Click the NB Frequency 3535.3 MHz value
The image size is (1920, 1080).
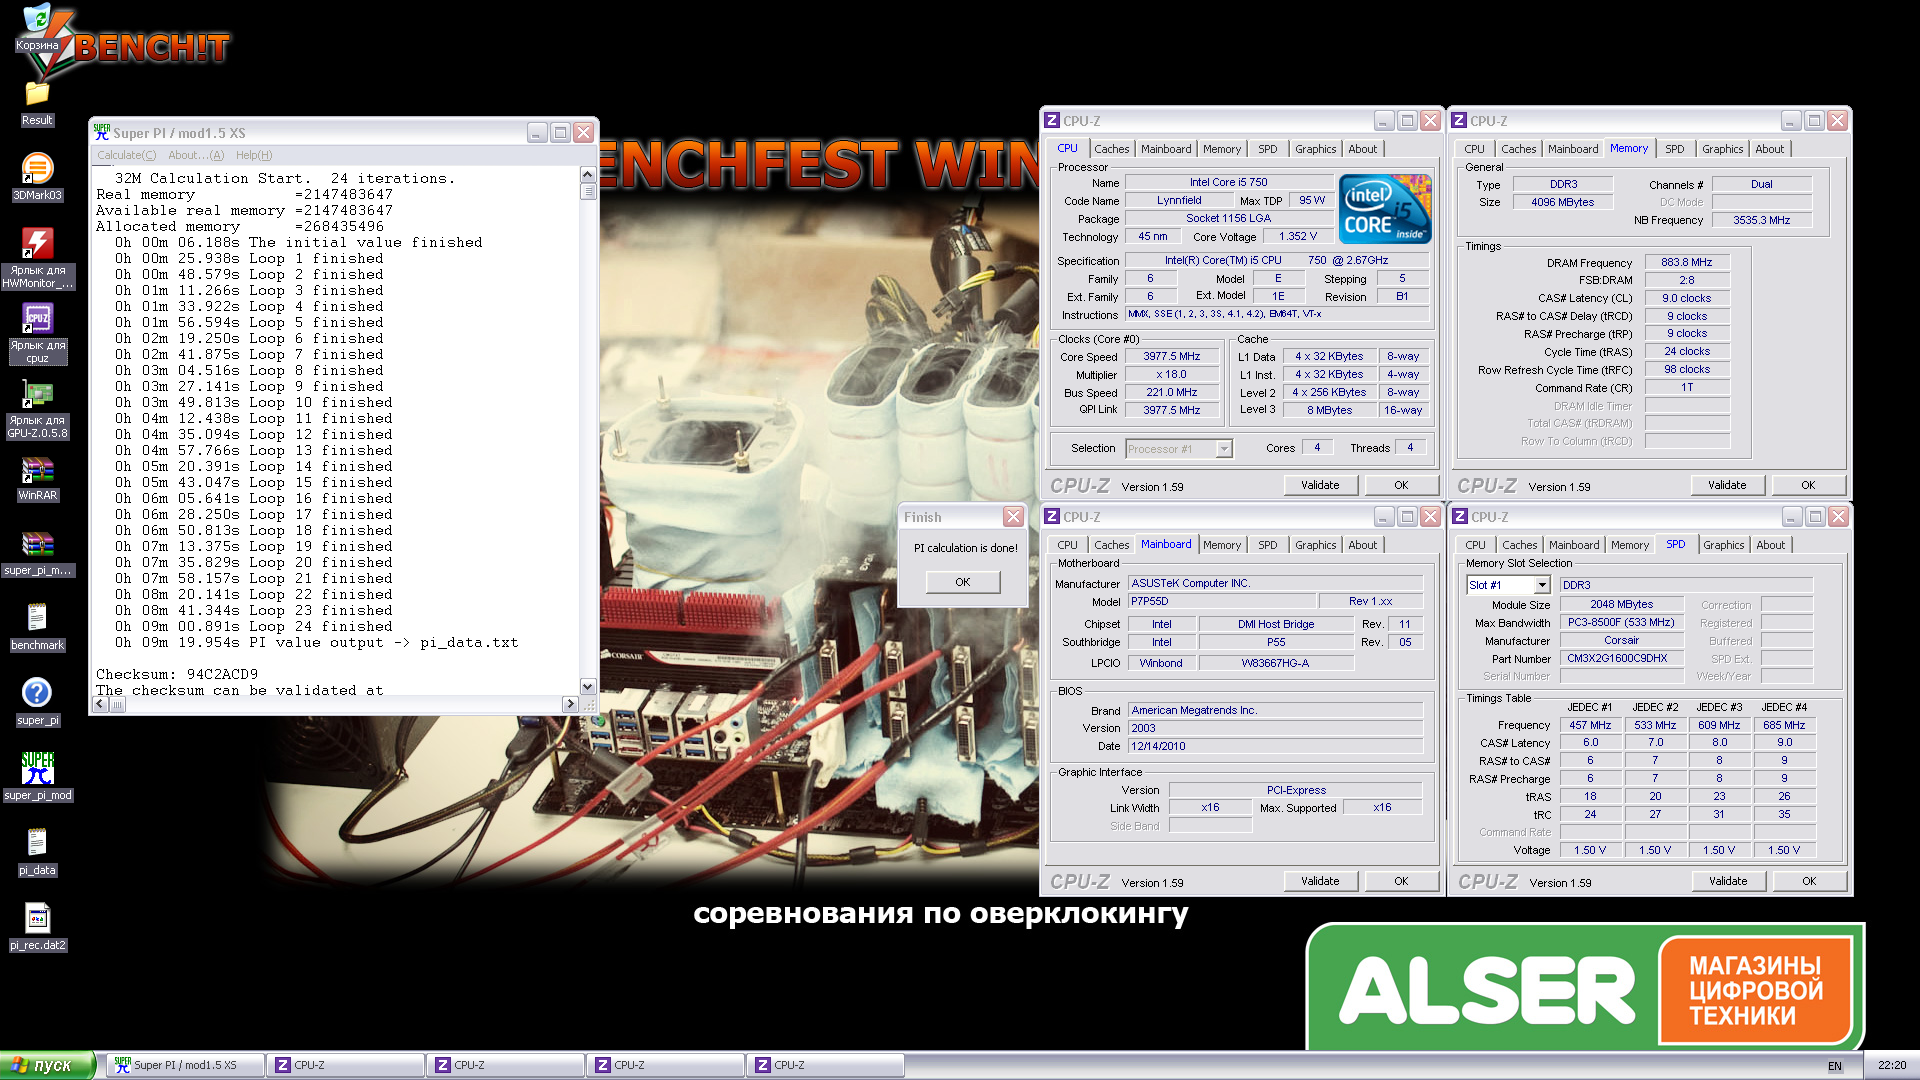[x=1762, y=221]
